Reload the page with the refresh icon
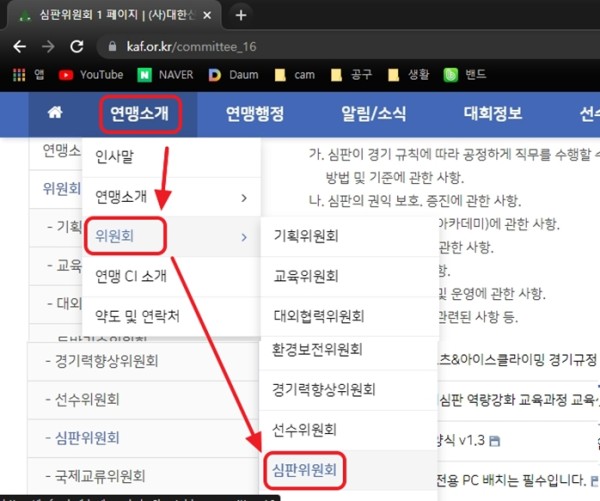Image resolution: width=600 pixels, height=501 pixels. coord(77,47)
